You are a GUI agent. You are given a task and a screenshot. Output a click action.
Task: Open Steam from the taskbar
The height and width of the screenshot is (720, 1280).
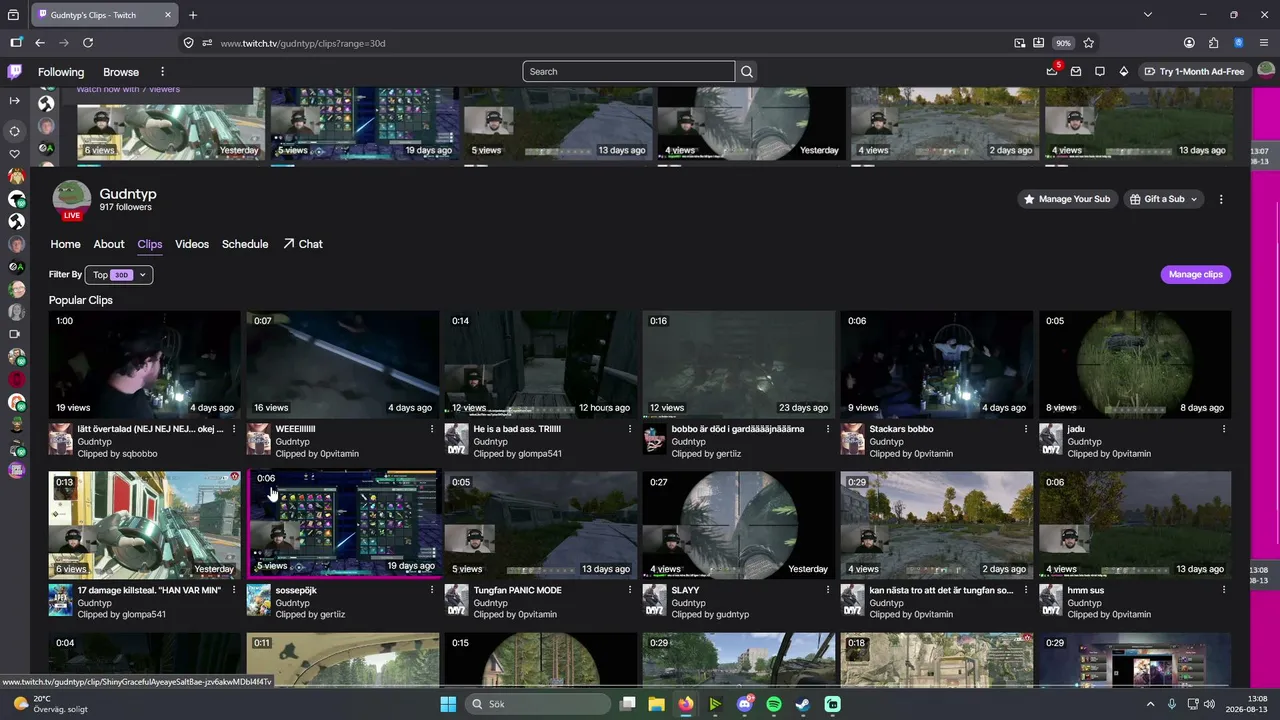pos(803,704)
